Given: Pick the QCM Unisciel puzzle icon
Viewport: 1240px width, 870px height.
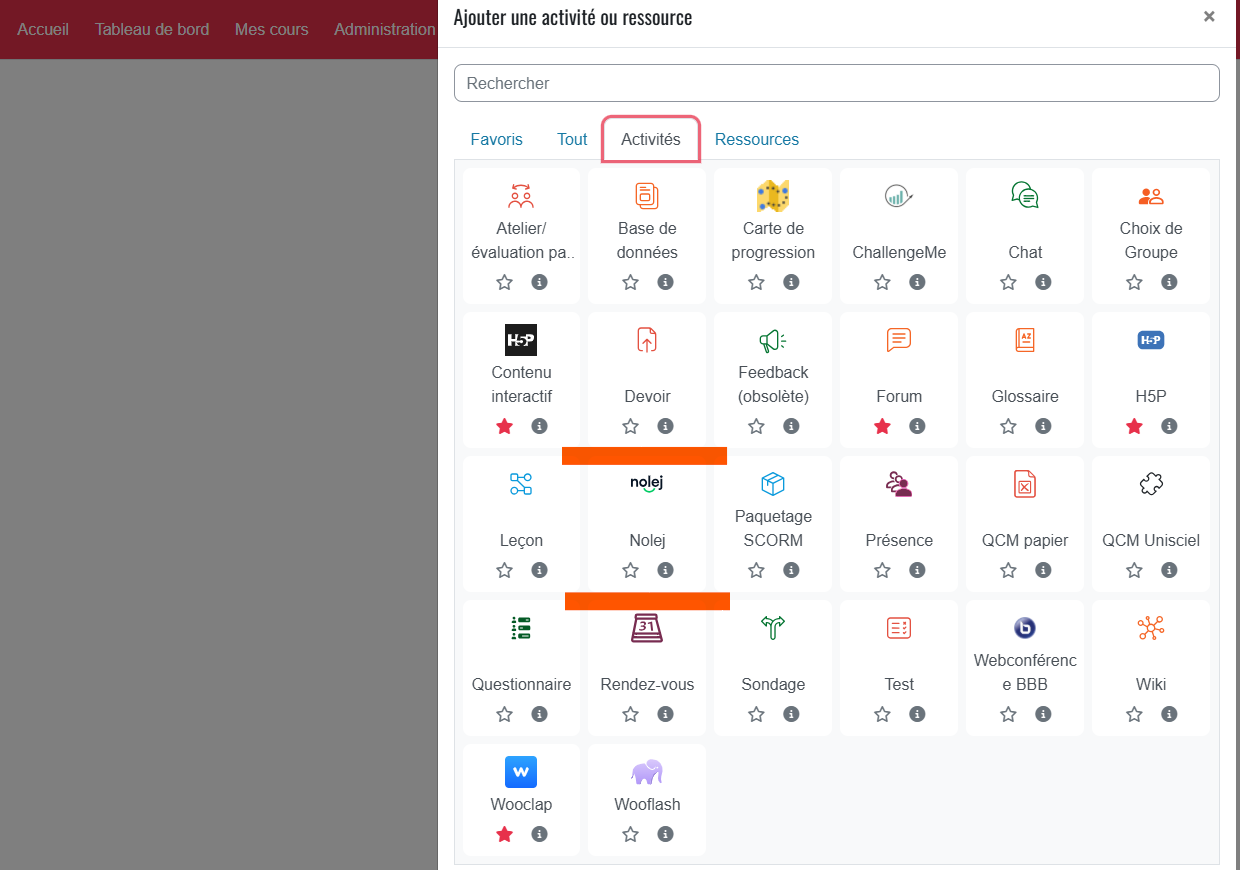Looking at the screenshot, I should tap(1151, 484).
